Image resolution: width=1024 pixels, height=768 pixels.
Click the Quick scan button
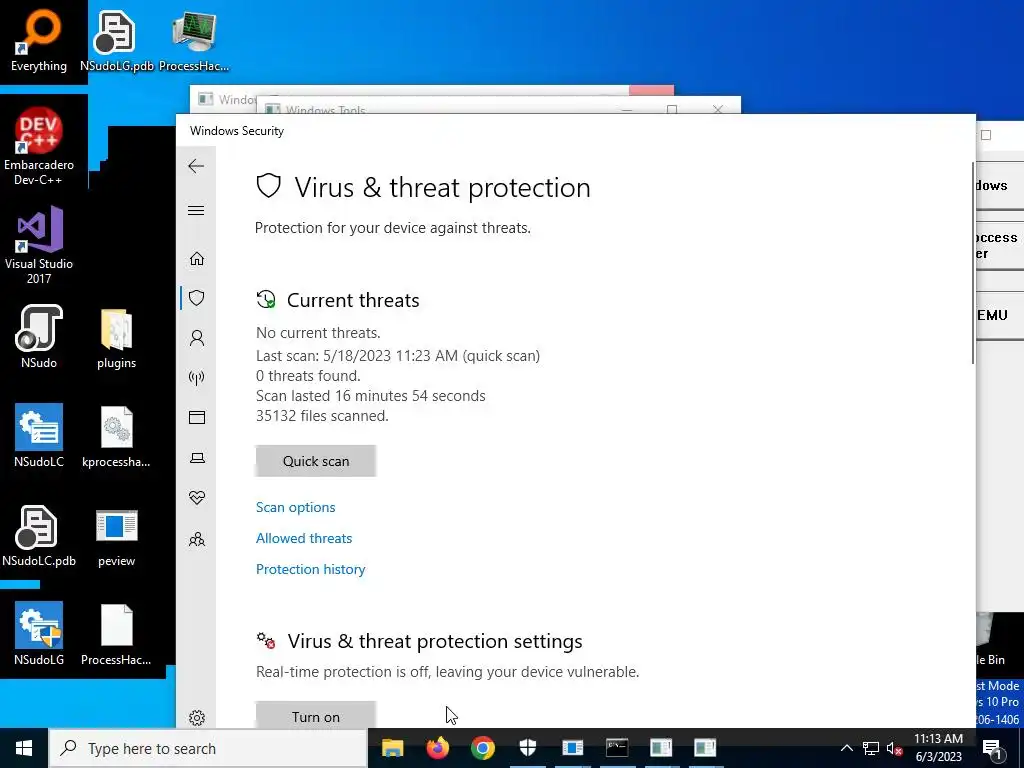coord(315,461)
